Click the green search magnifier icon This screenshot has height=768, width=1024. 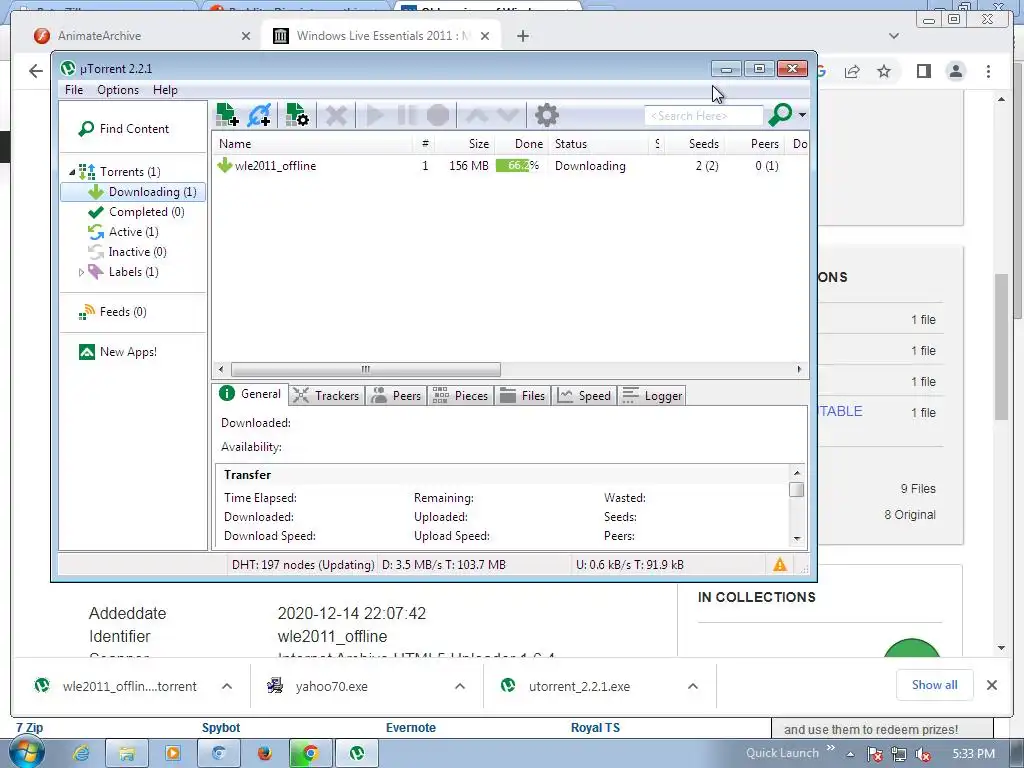780,115
